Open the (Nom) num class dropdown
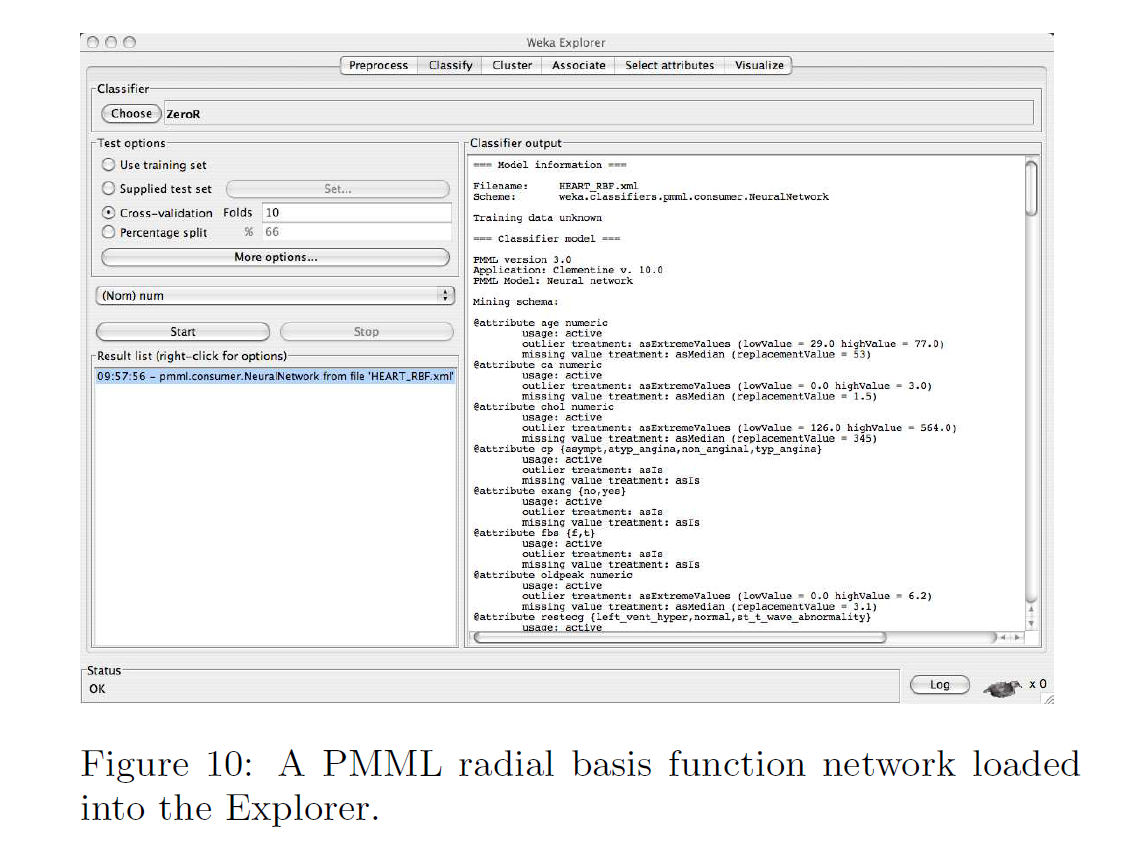Screen dimensions: 1130x846 point(275,295)
